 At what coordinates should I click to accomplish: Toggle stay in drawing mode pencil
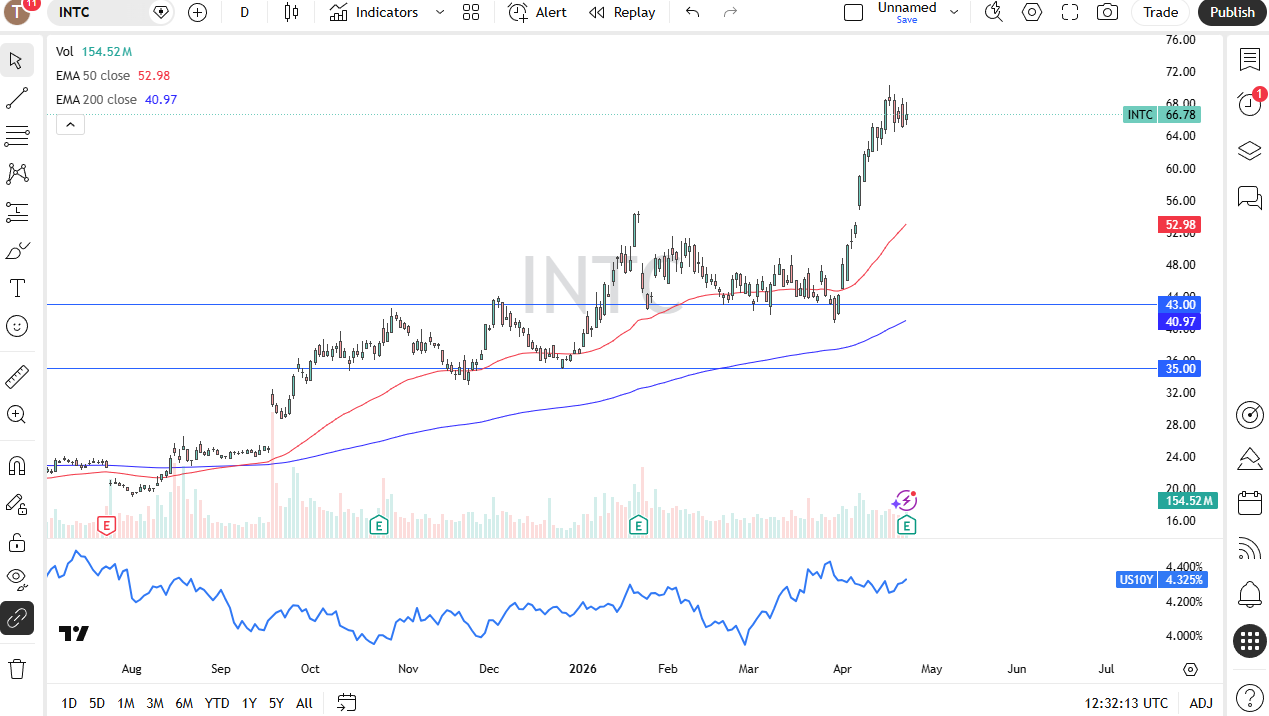pyautogui.click(x=17, y=504)
